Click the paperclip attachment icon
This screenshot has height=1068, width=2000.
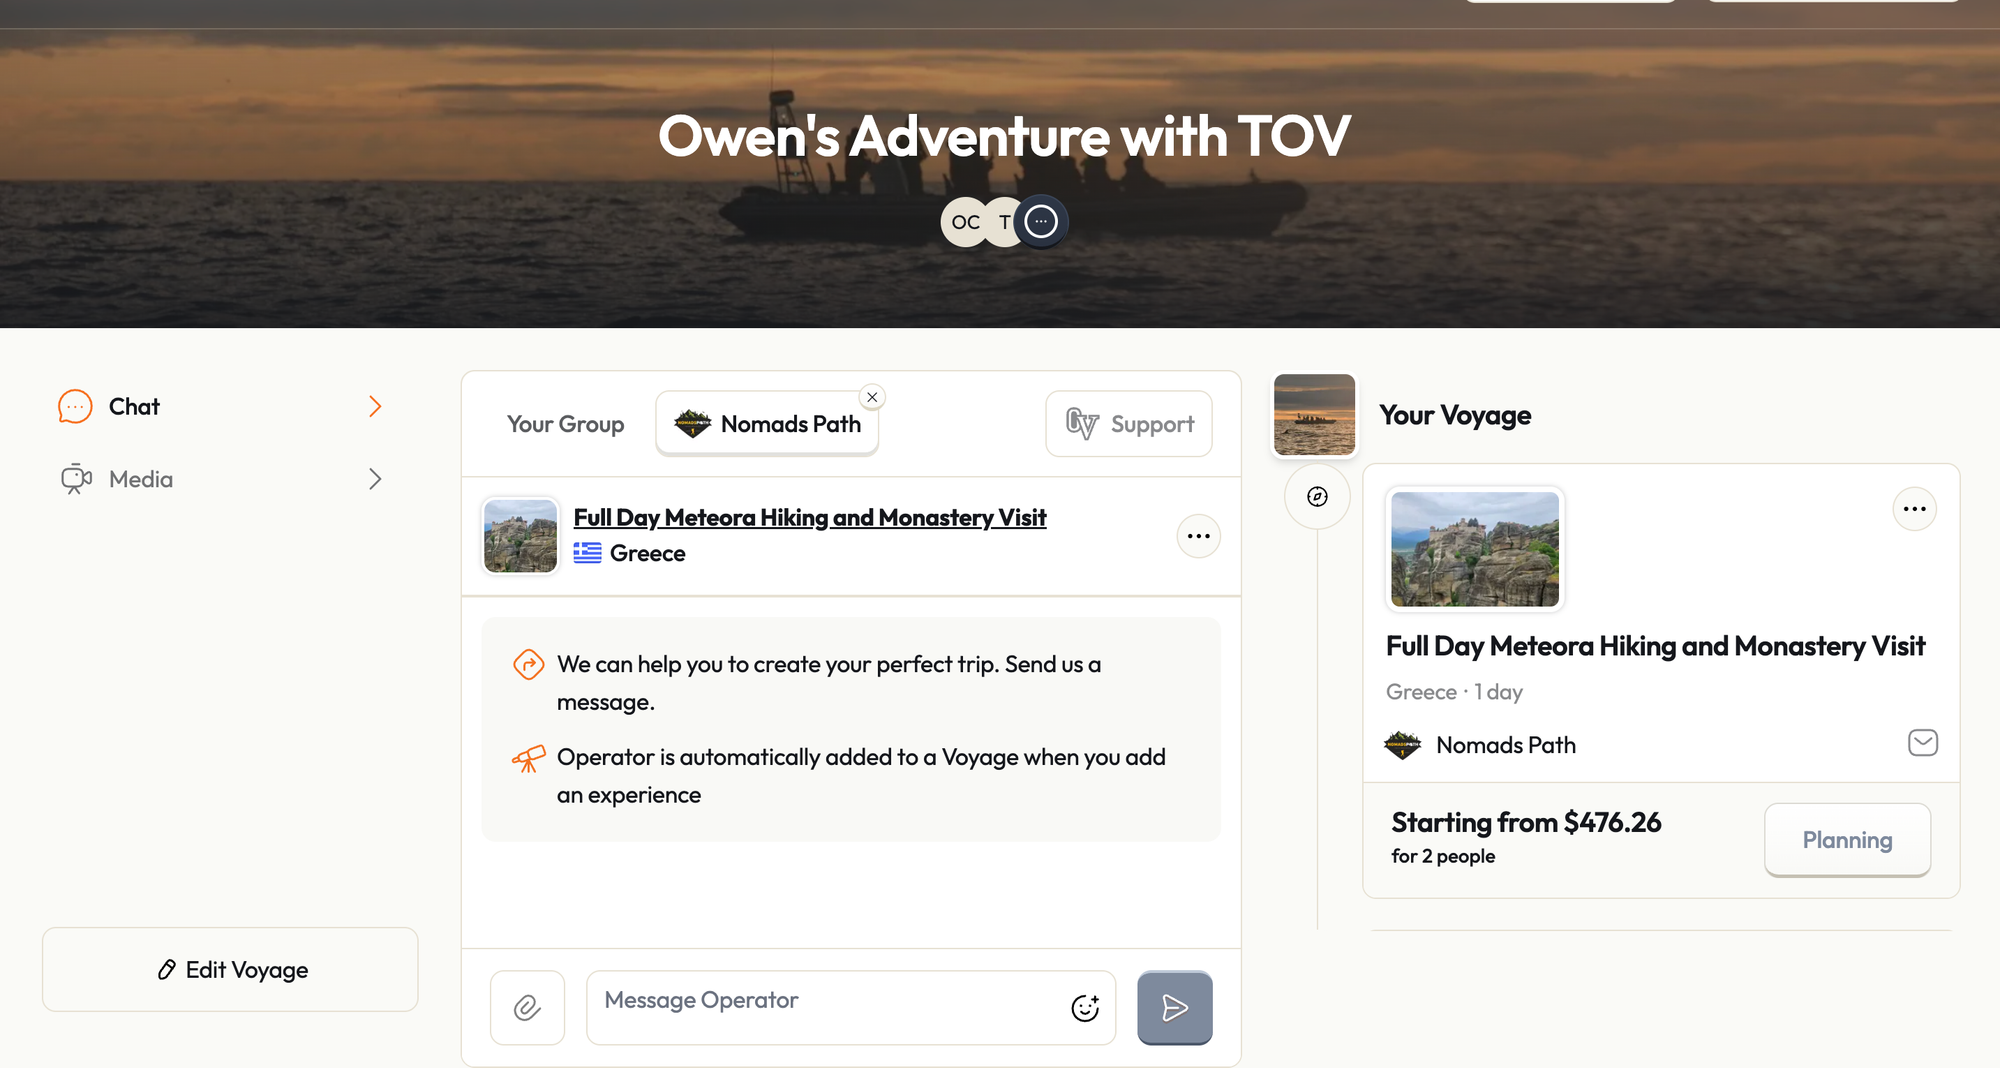(527, 1007)
